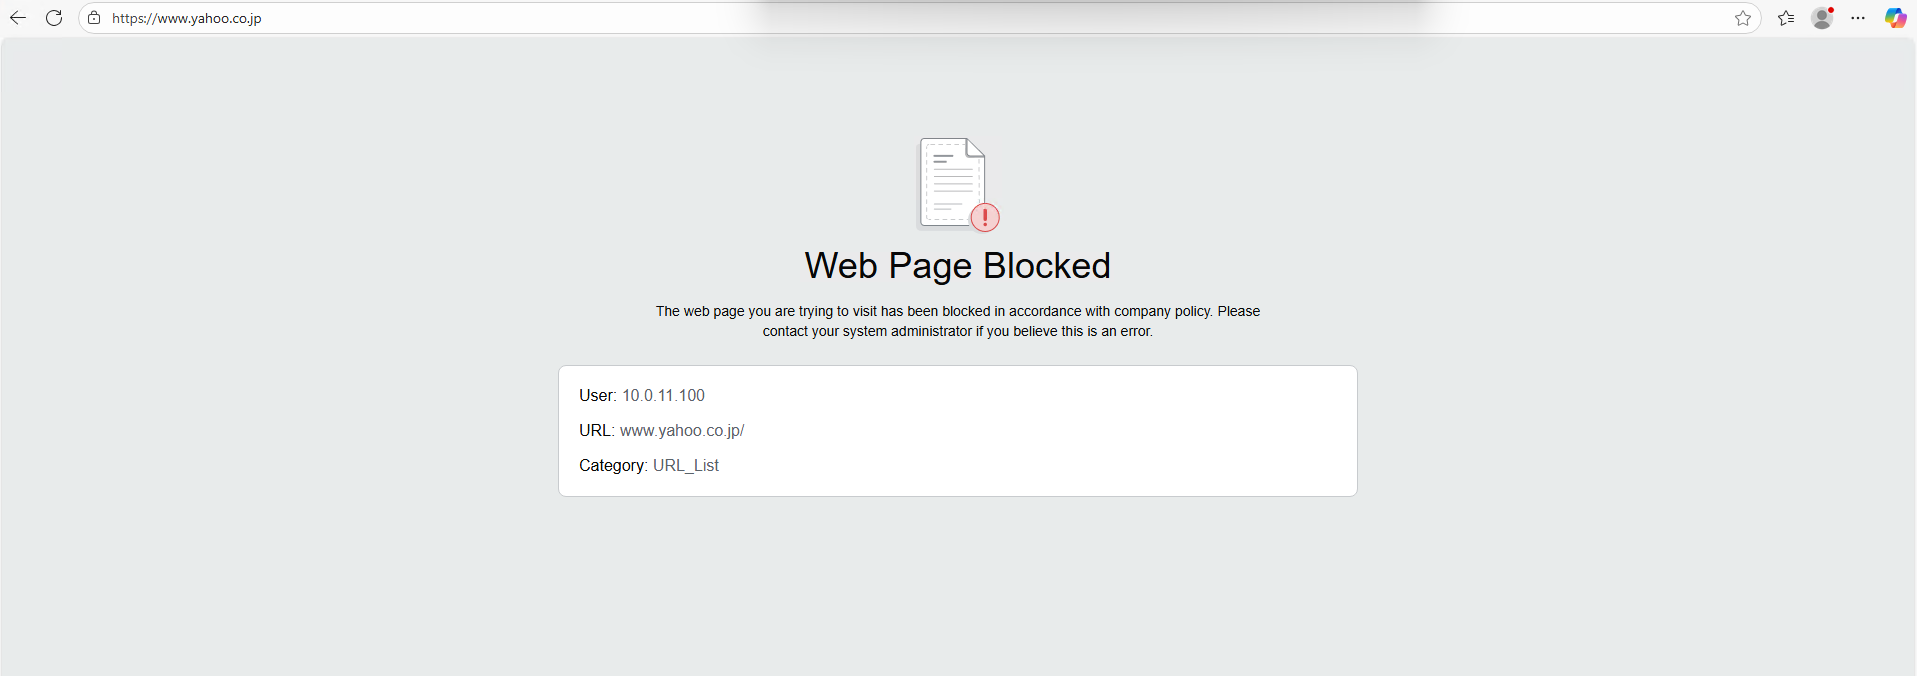Screen dimensions: 1917x676
Task: Launch Copilot from the toolbar
Action: coord(1895,18)
